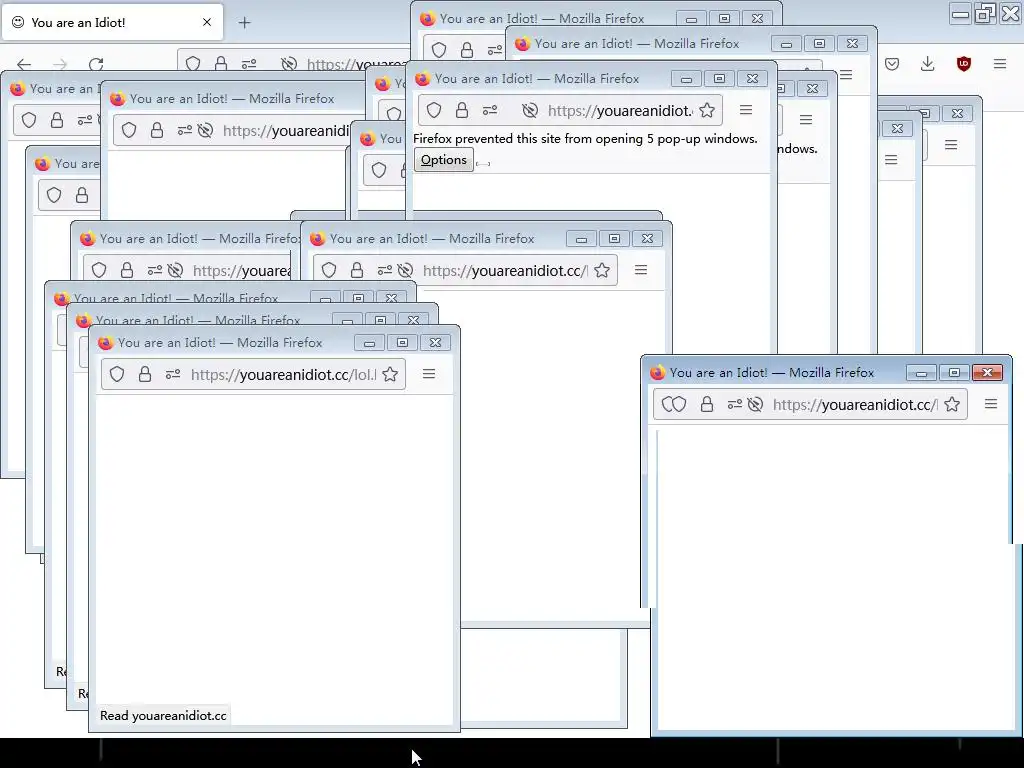Screen dimensions: 1024x768
Task: Open hamburger menu in the center-screen popup window
Action: [641, 270]
